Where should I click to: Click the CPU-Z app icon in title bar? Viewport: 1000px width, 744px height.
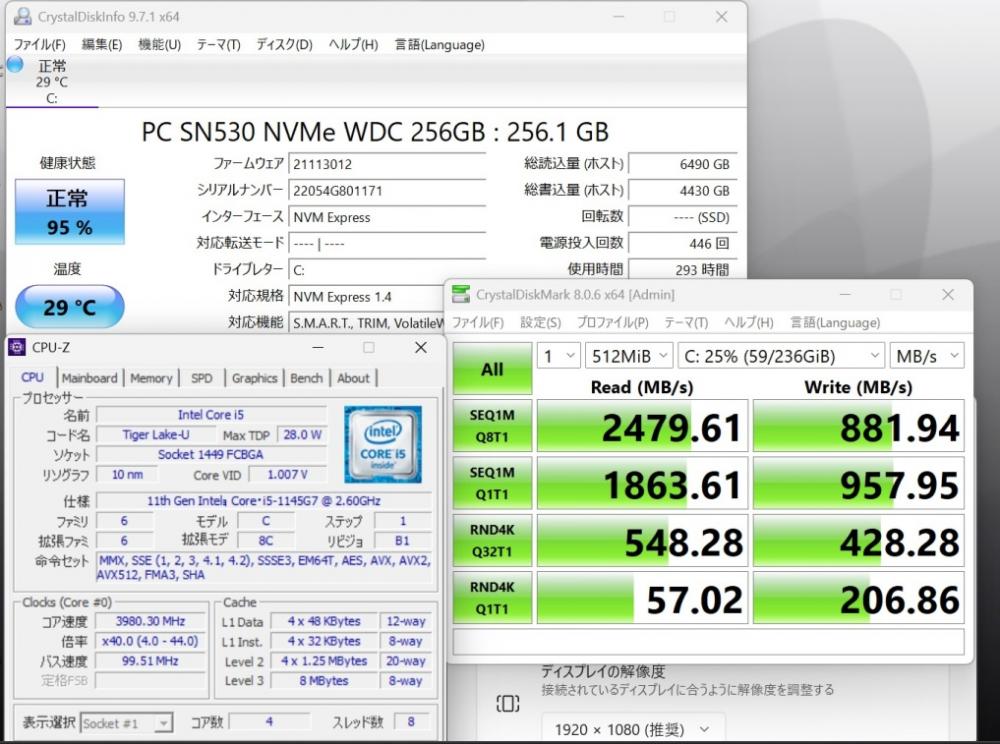point(17,347)
